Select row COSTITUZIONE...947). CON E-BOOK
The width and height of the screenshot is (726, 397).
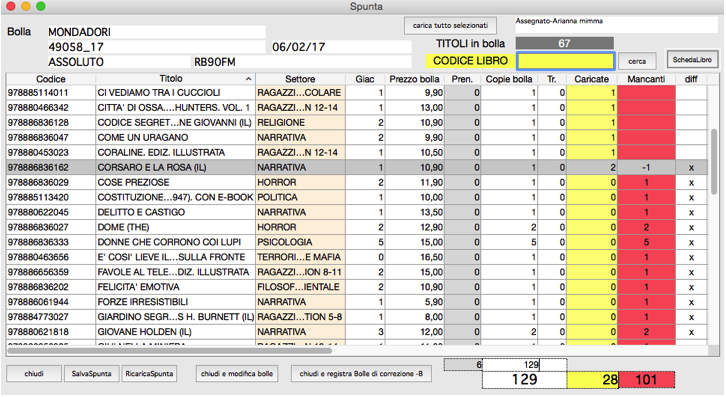coord(357,197)
